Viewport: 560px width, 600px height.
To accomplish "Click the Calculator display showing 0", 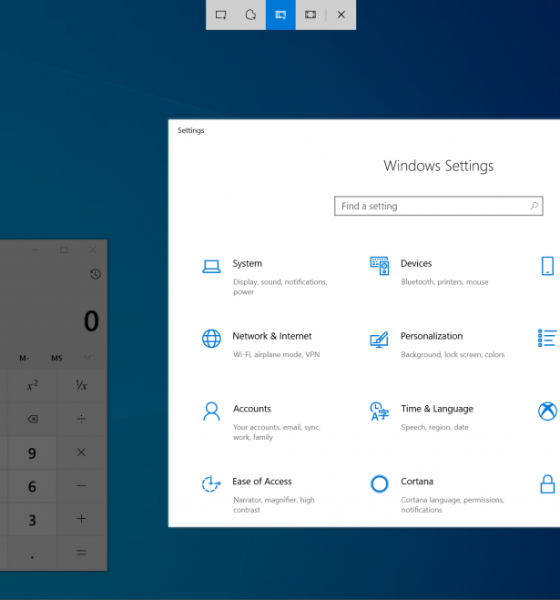I will [x=91, y=321].
